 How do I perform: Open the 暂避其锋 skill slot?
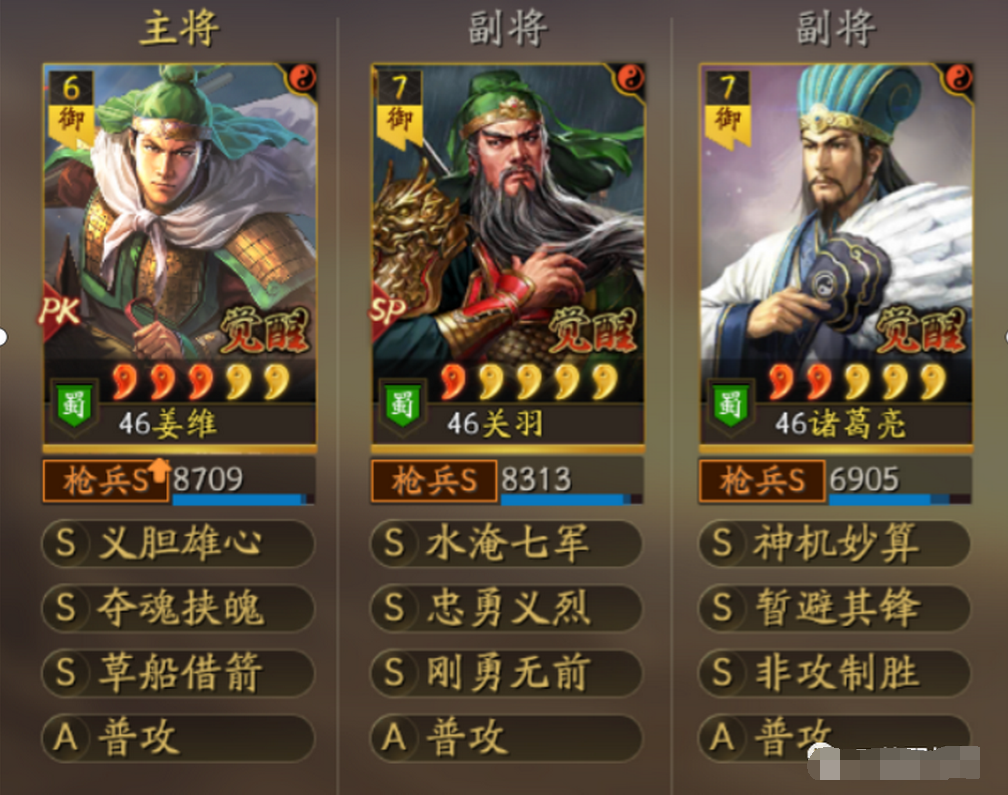(834, 608)
